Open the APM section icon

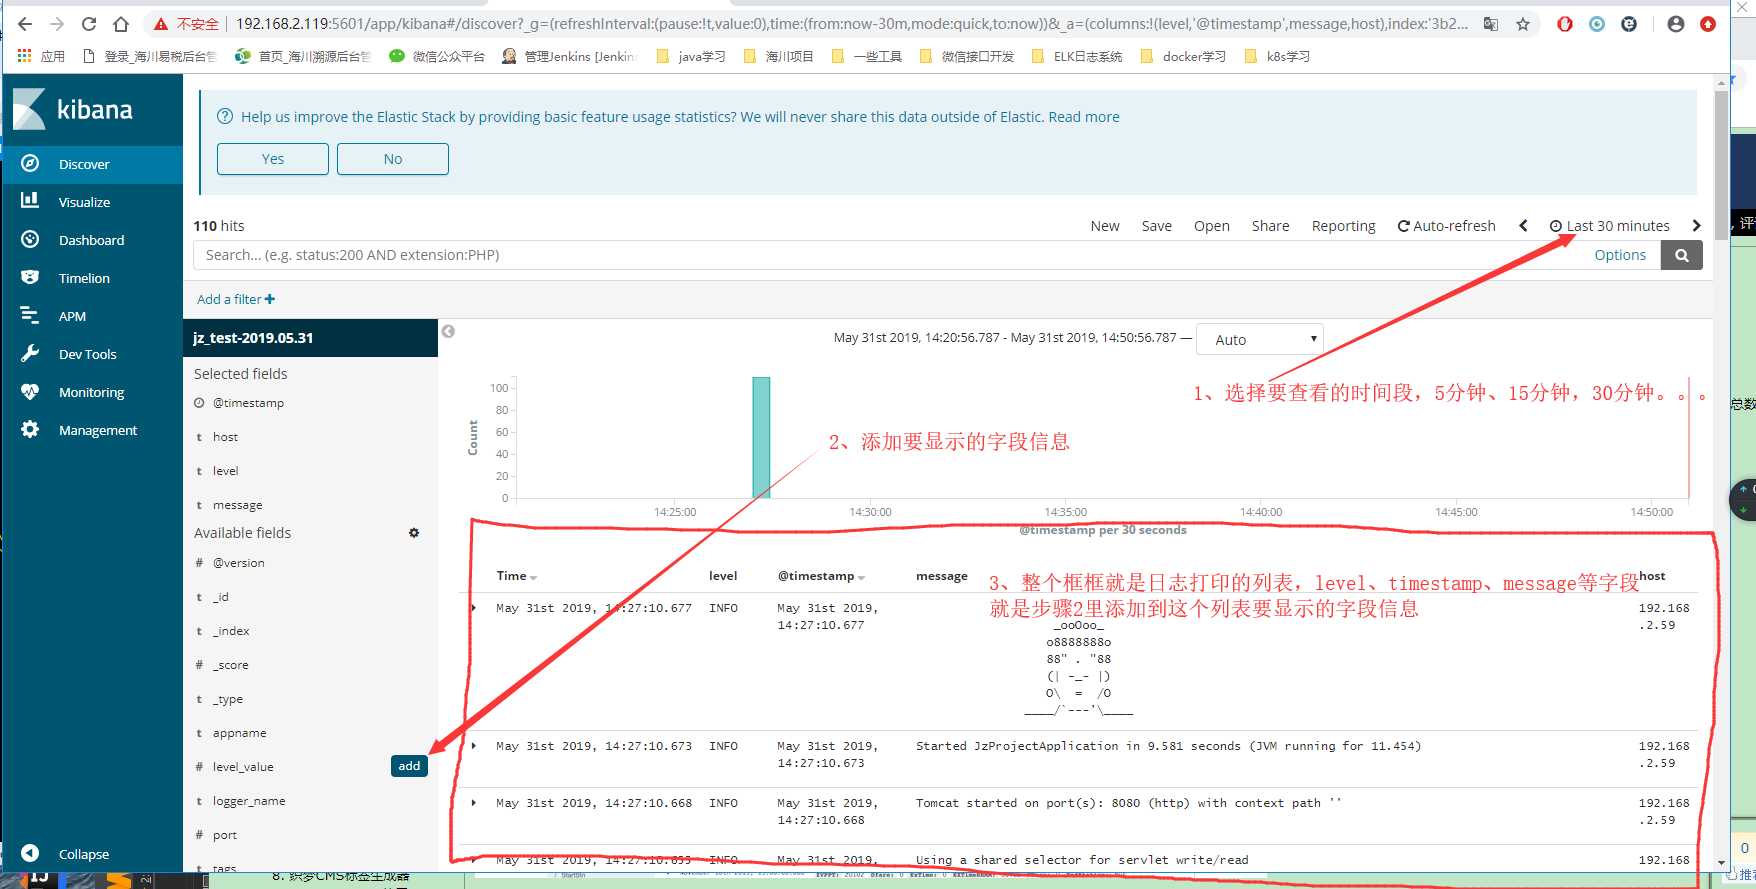click(30, 315)
